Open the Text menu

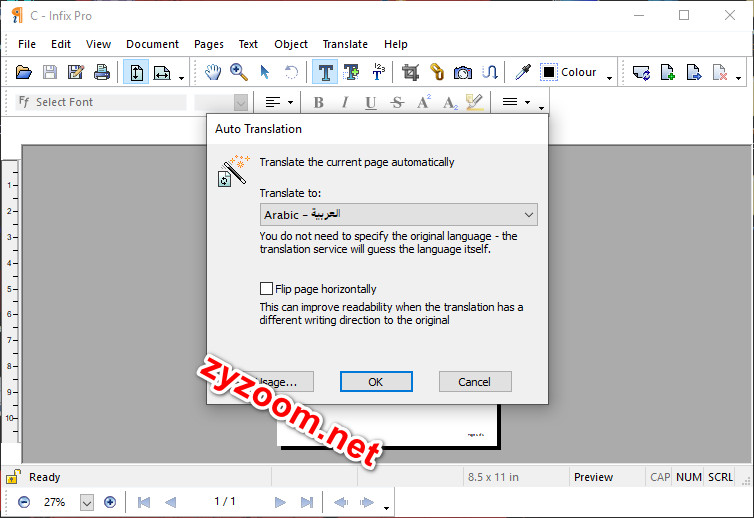point(248,44)
